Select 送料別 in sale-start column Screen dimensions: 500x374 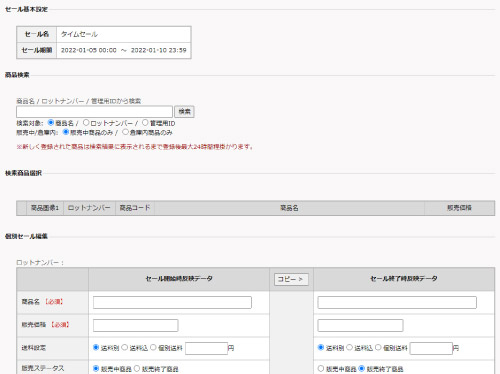(x=96, y=347)
